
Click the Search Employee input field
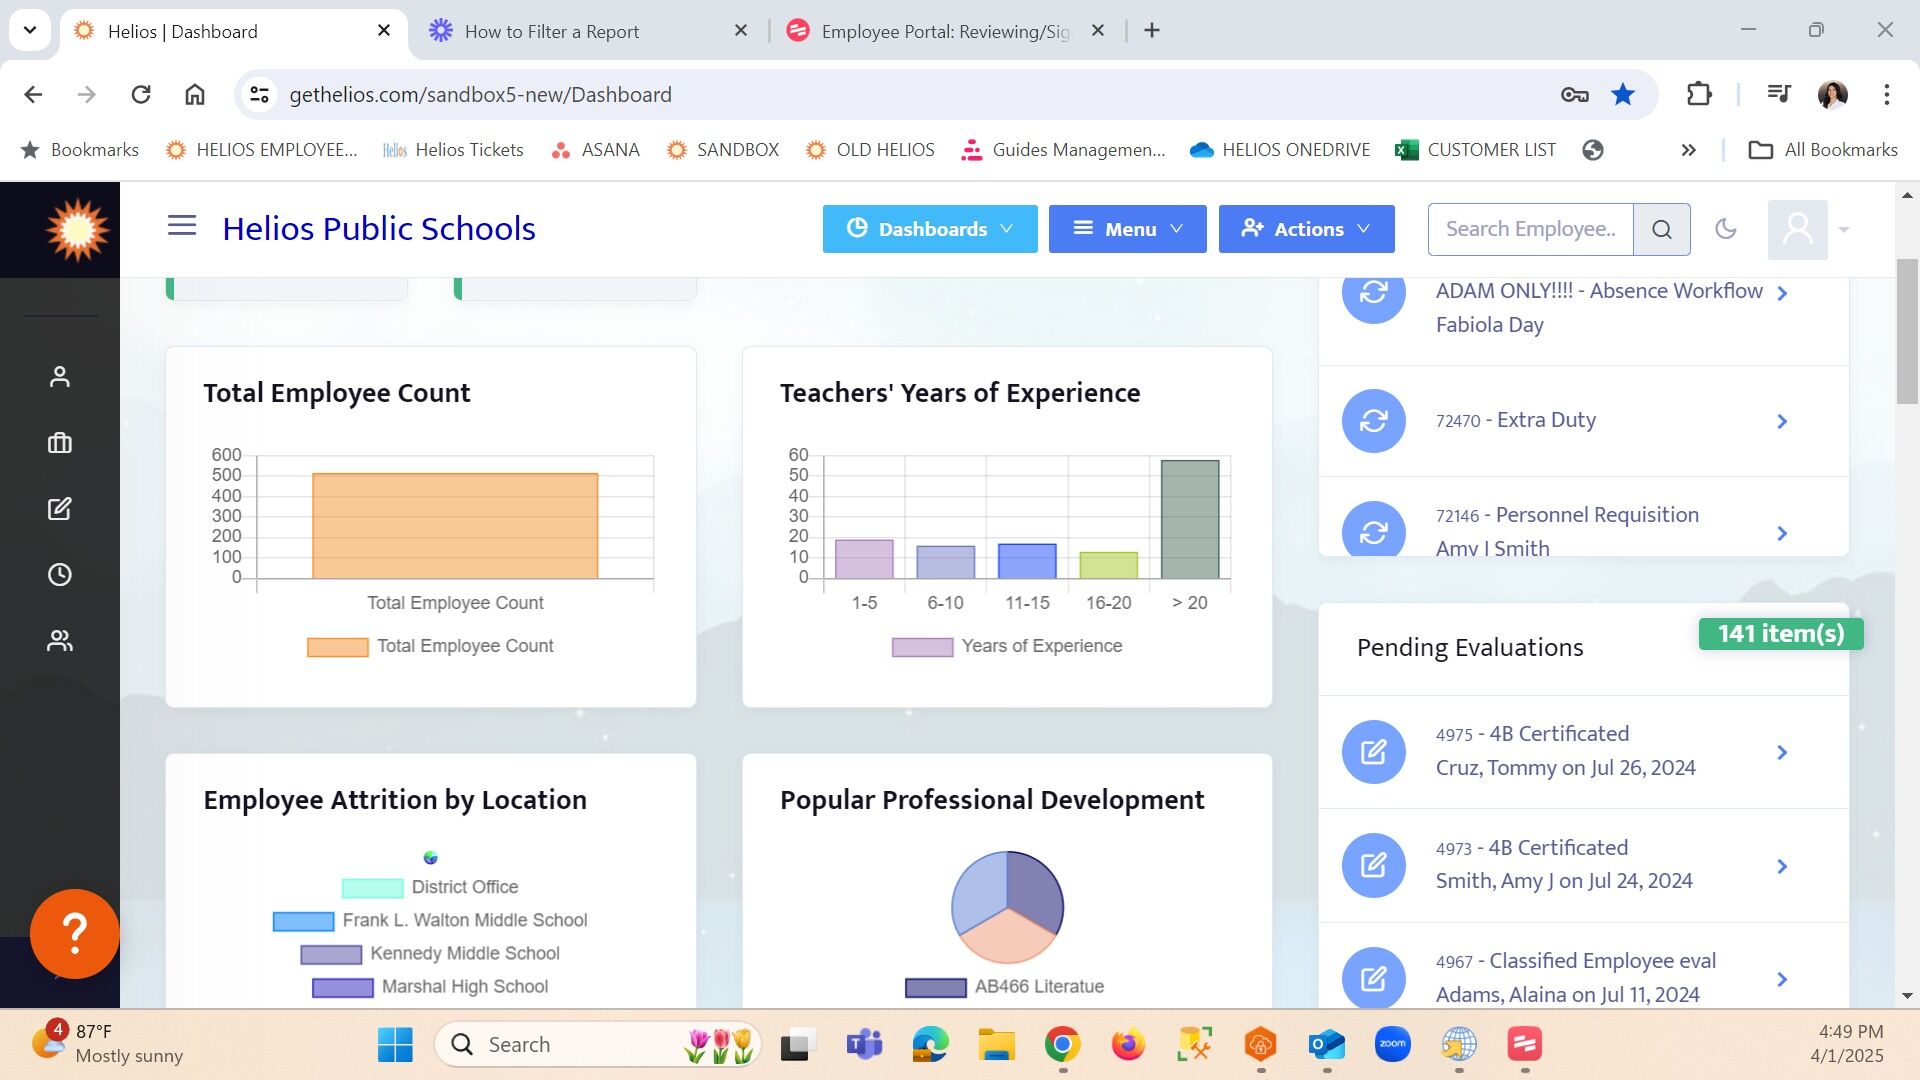pyautogui.click(x=1530, y=229)
